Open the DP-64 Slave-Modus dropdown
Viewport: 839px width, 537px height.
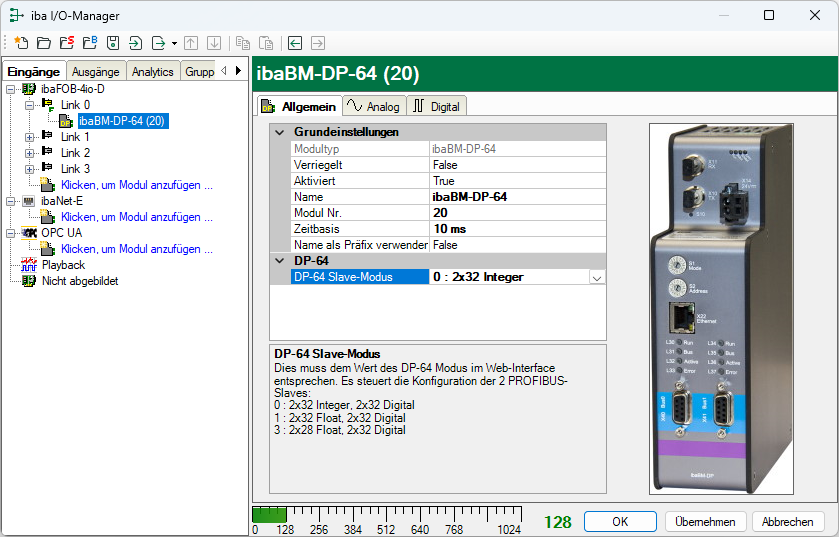[x=597, y=277]
